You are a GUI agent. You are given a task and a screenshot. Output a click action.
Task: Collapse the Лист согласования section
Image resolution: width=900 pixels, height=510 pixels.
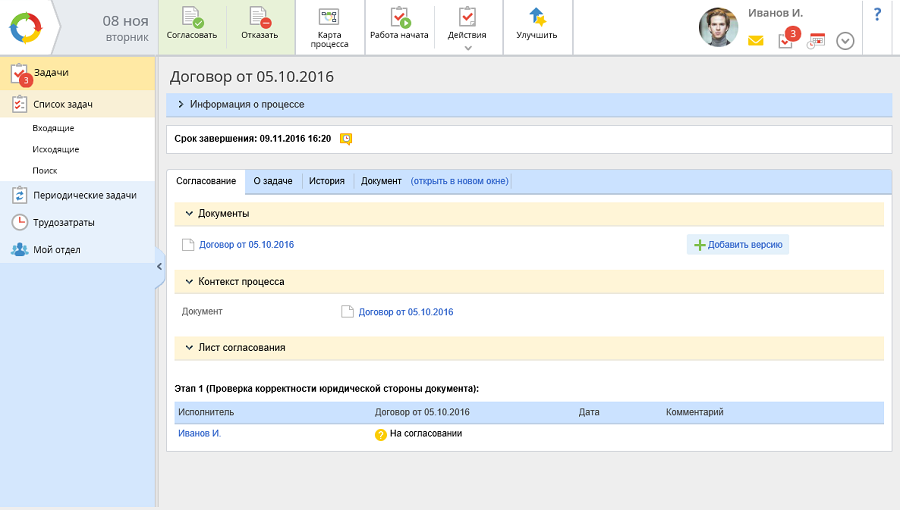click(x=189, y=347)
